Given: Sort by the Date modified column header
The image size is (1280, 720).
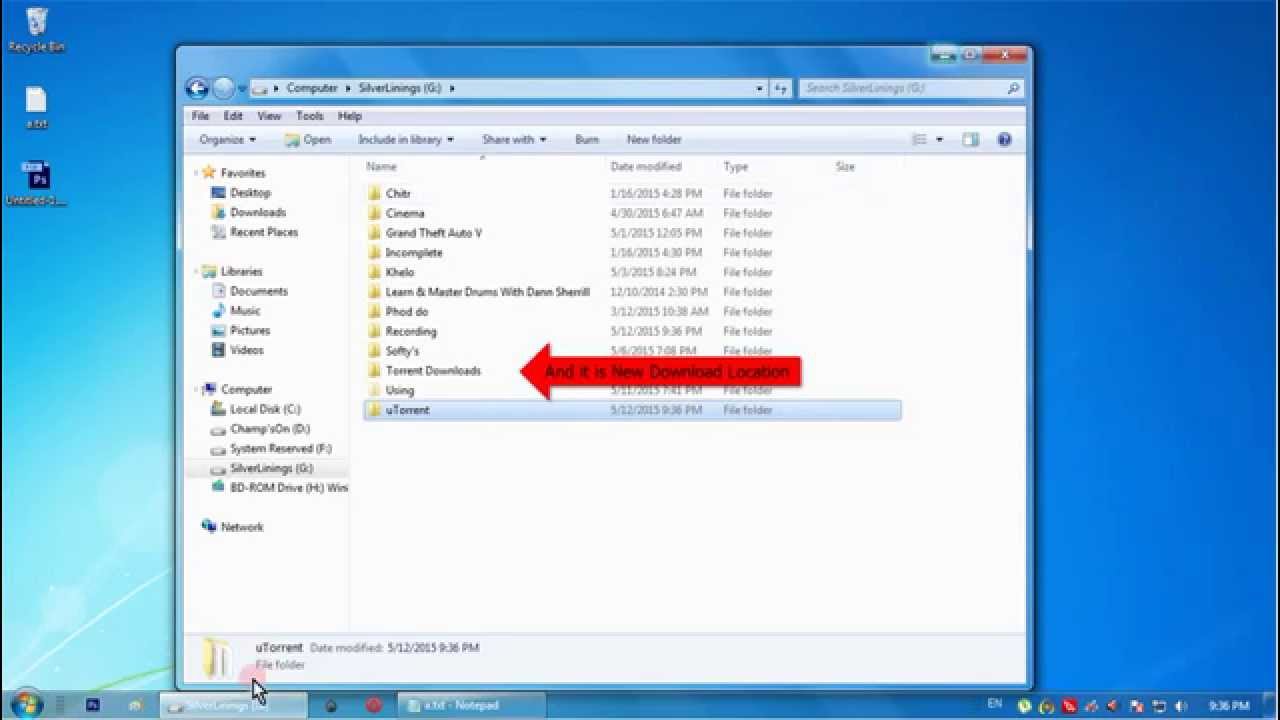Looking at the screenshot, I should [x=646, y=167].
